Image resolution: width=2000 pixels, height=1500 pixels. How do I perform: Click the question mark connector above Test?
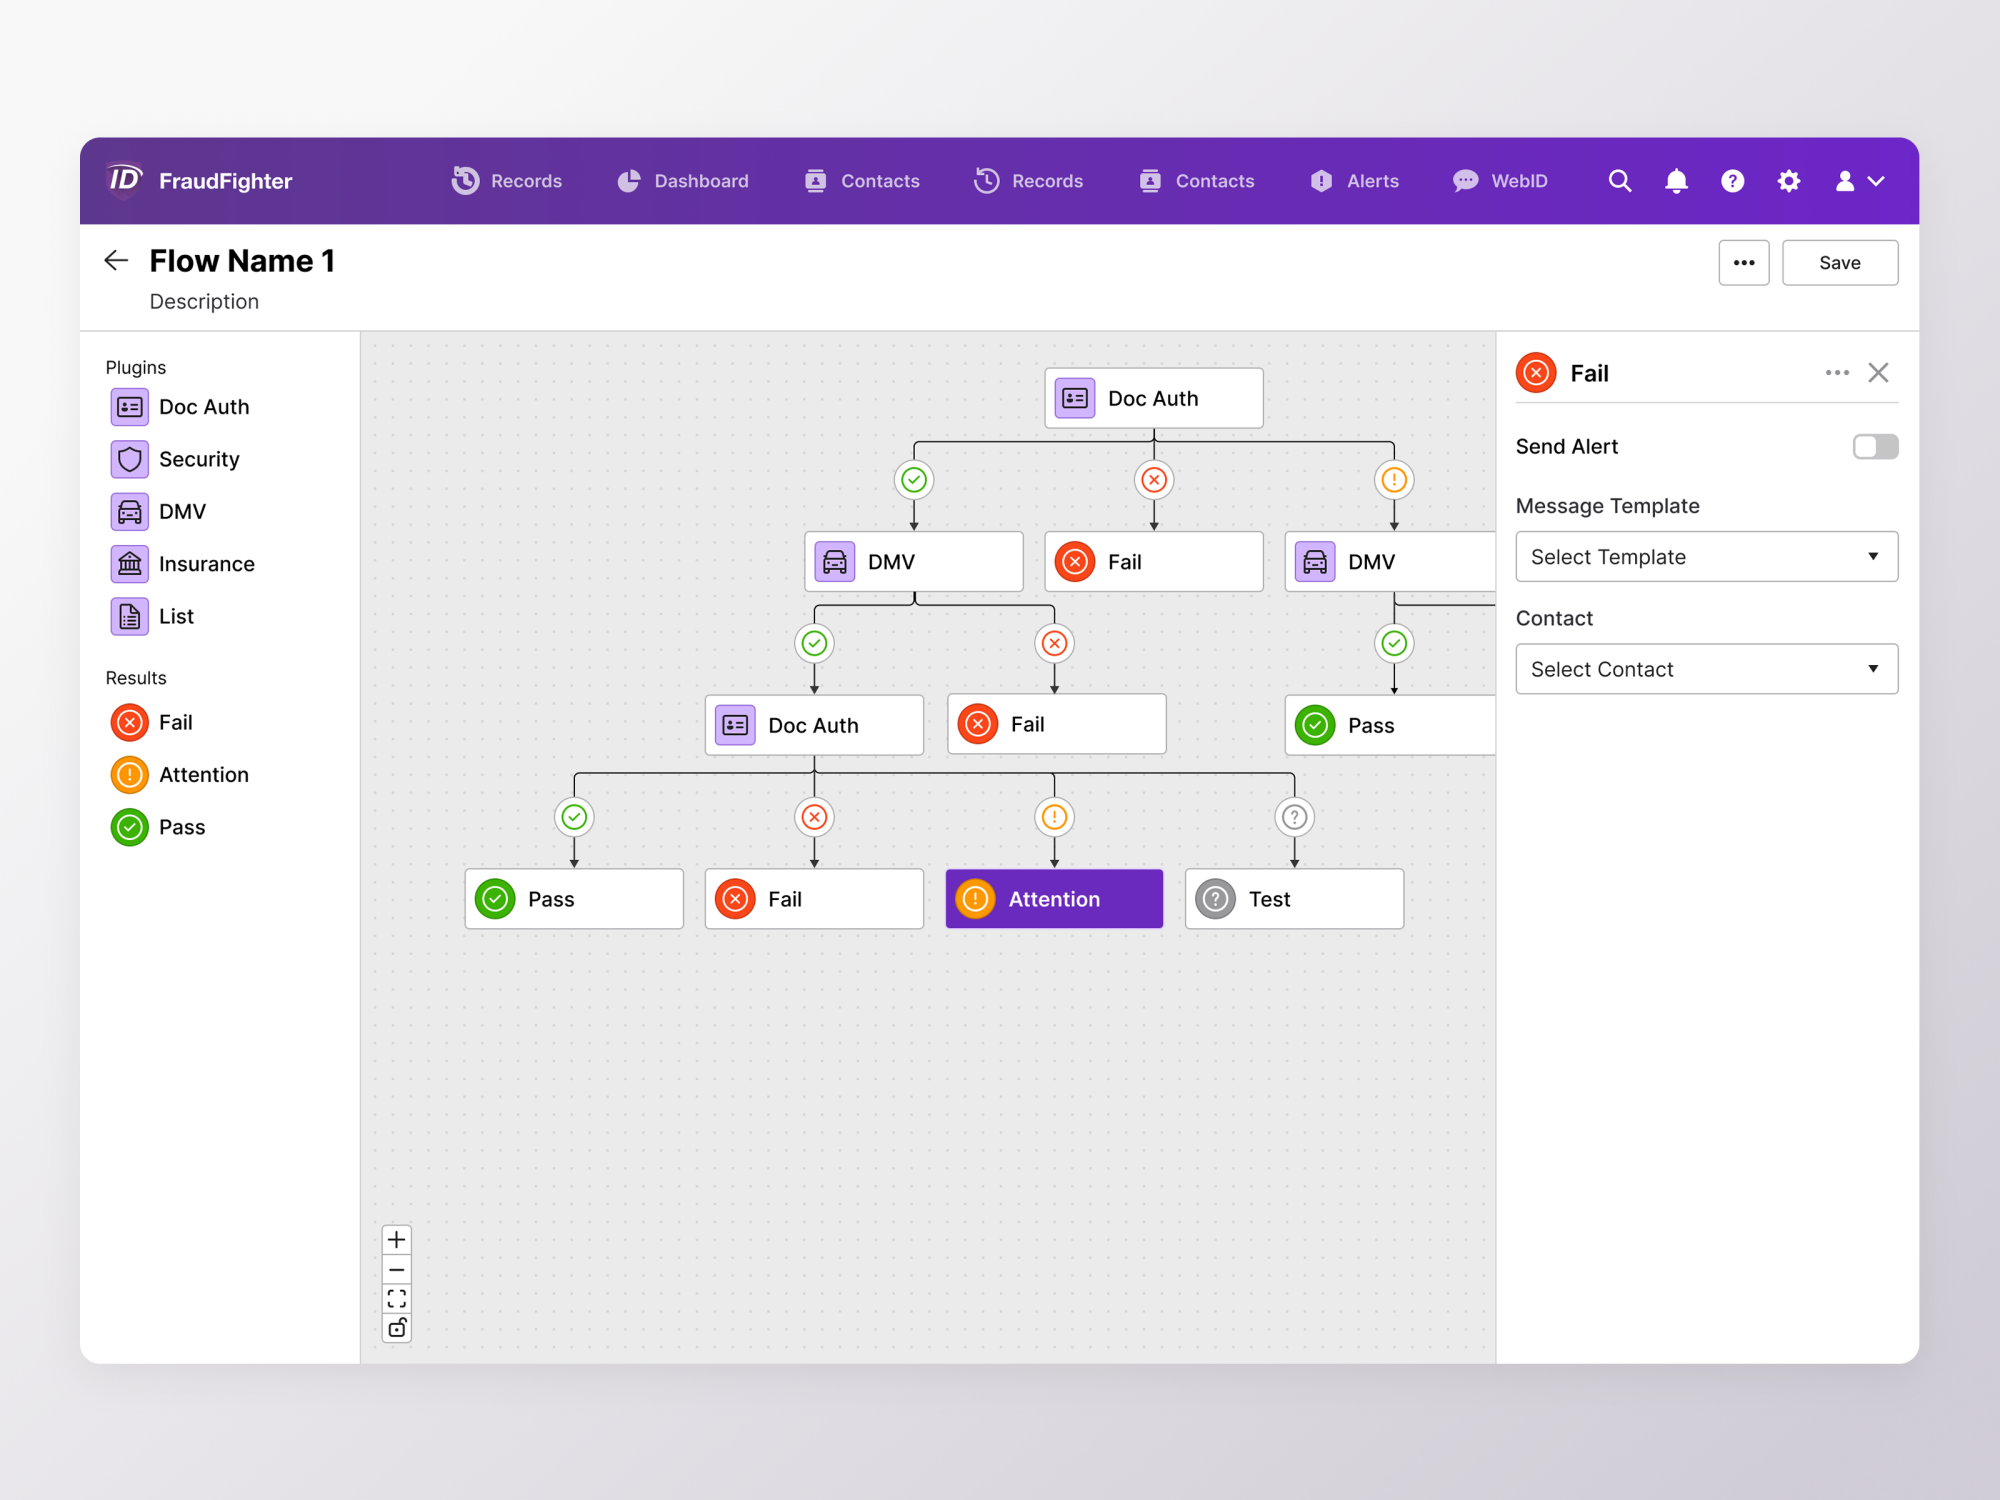(x=1294, y=817)
